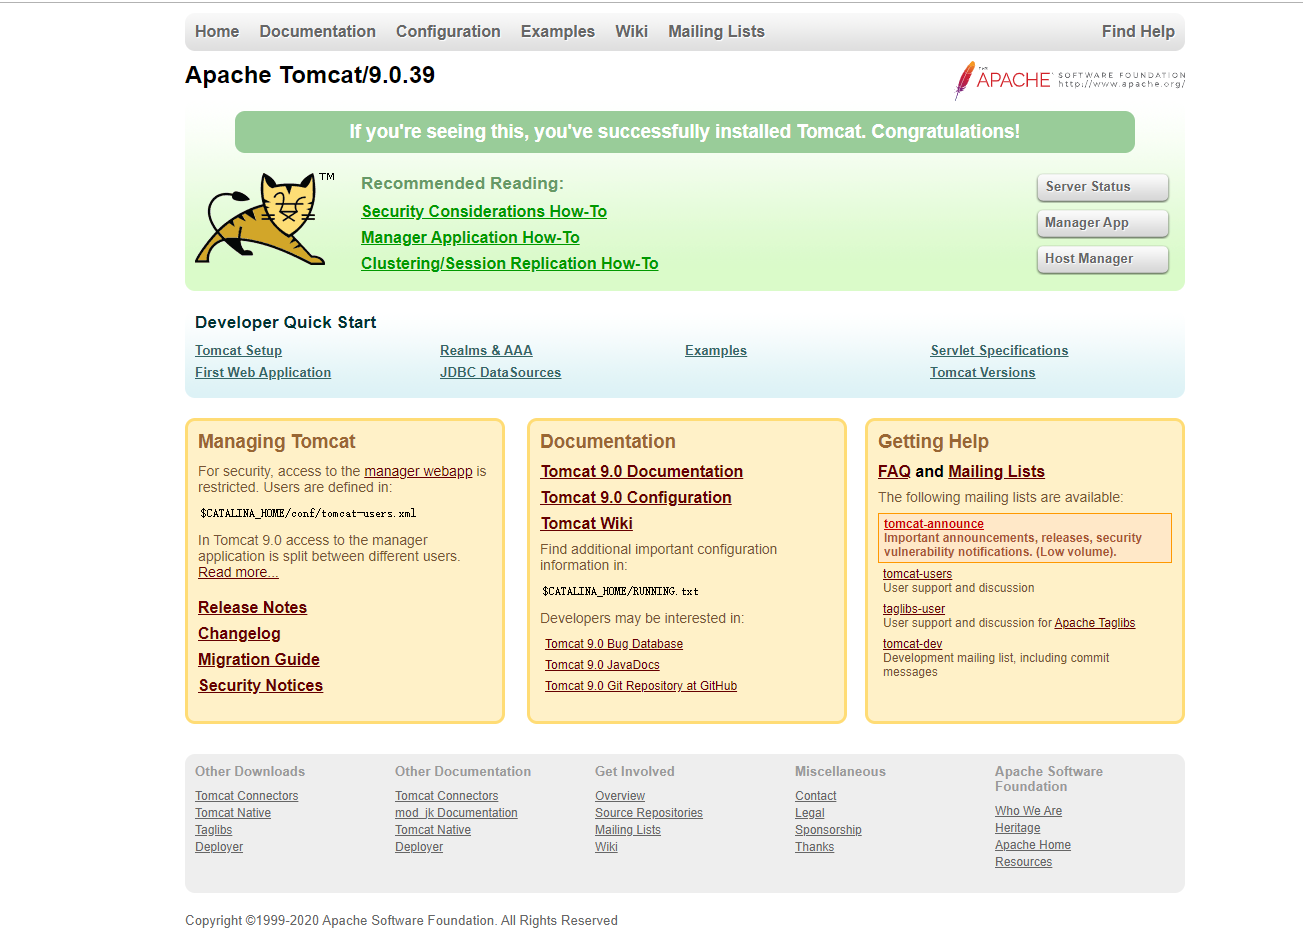Click Find Help at the top right
Viewport: 1303px width, 946px height.
point(1138,31)
